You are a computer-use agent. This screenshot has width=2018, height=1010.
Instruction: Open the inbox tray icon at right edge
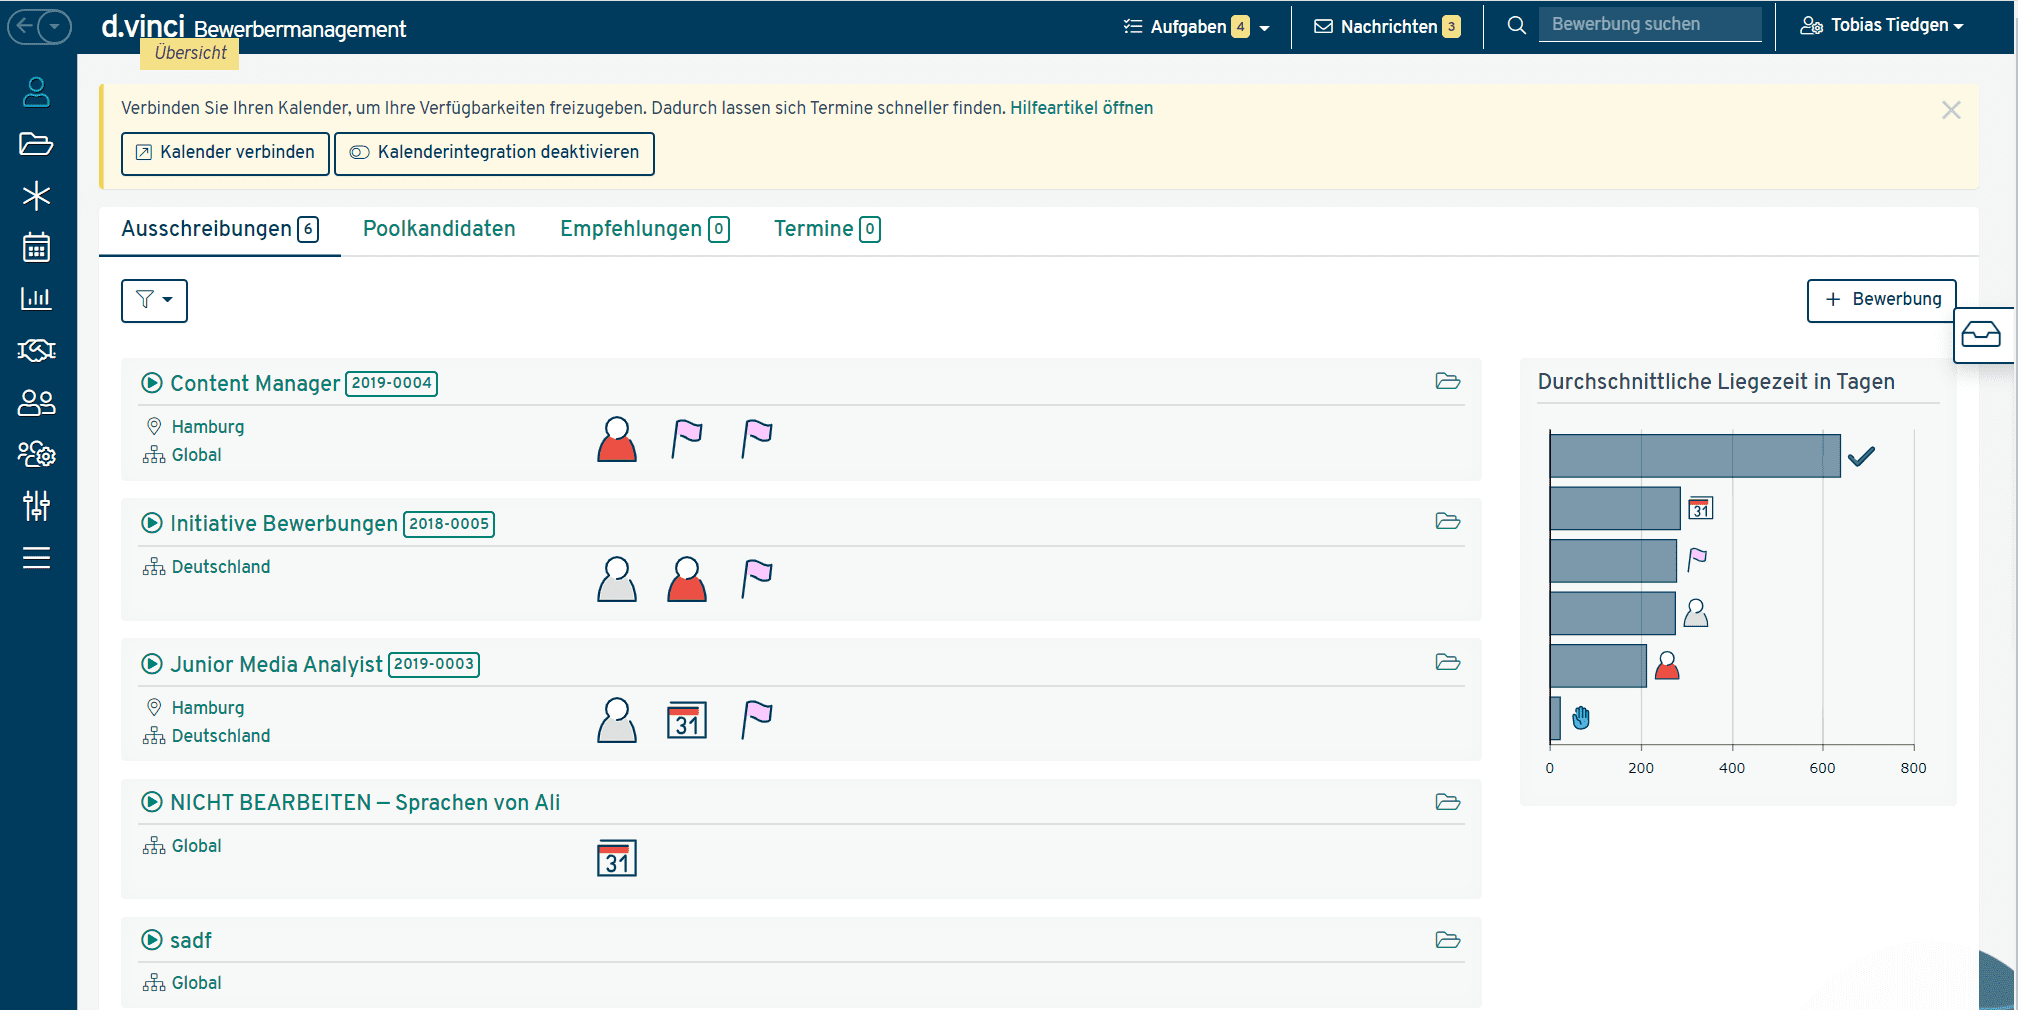coord(1980,335)
